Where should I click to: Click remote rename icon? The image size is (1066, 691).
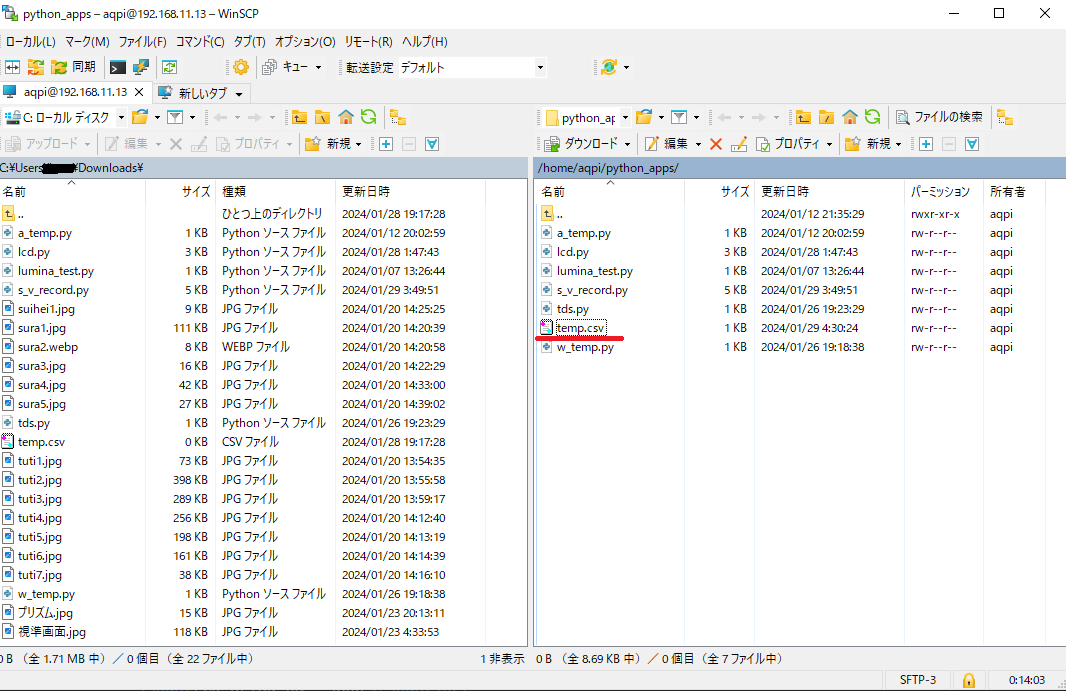point(739,144)
